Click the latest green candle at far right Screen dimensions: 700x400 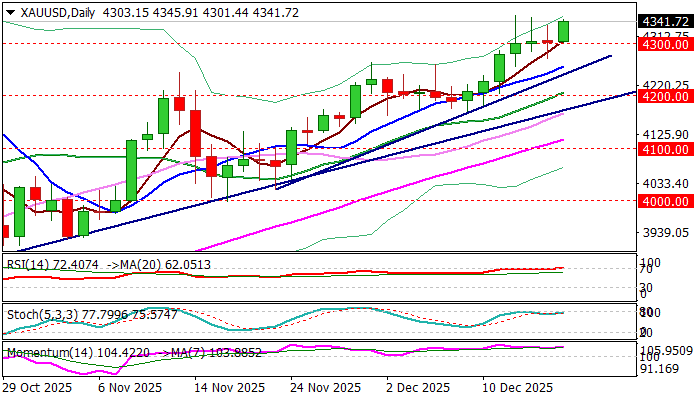(564, 31)
